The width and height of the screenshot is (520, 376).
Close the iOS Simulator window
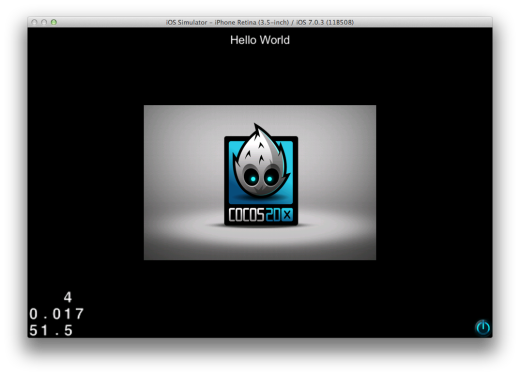(34, 22)
